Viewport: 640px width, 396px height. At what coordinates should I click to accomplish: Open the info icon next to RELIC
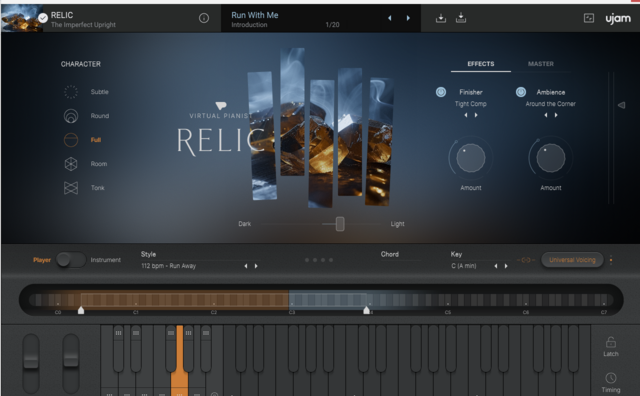click(x=204, y=18)
